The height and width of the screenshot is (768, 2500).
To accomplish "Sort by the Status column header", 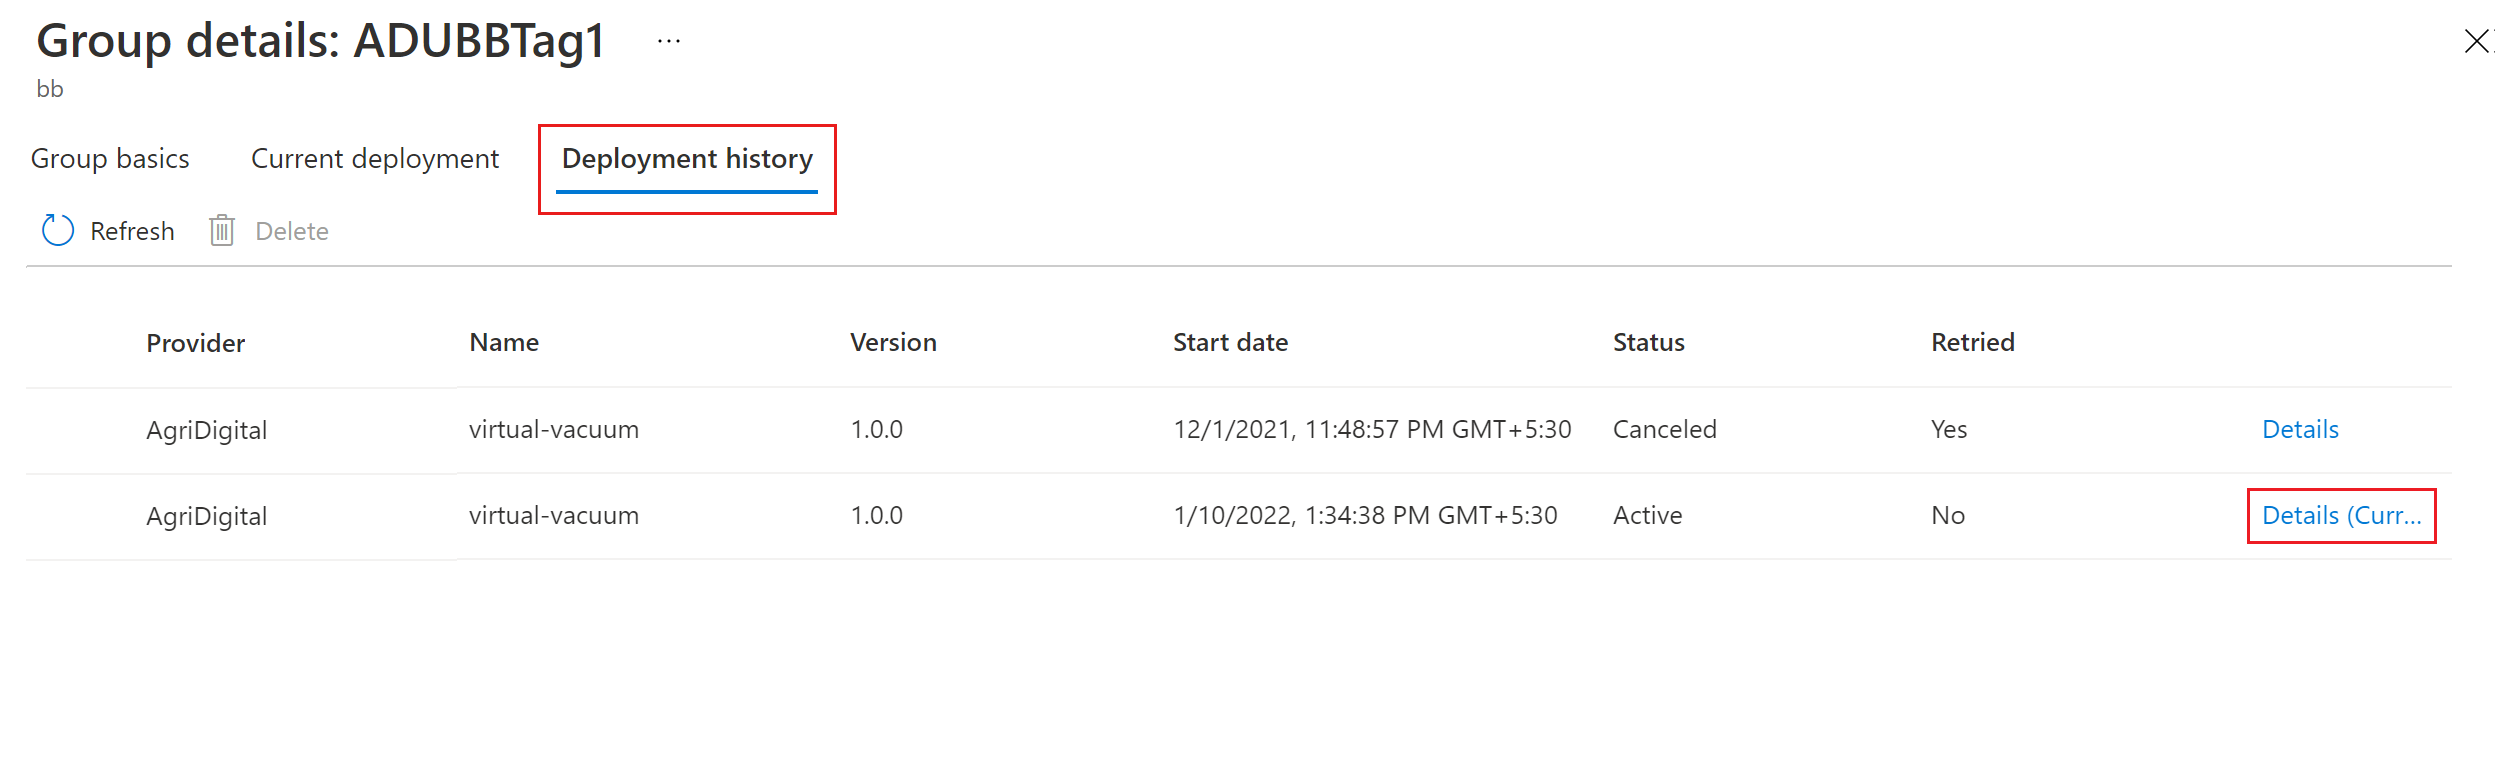I will click(1648, 342).
